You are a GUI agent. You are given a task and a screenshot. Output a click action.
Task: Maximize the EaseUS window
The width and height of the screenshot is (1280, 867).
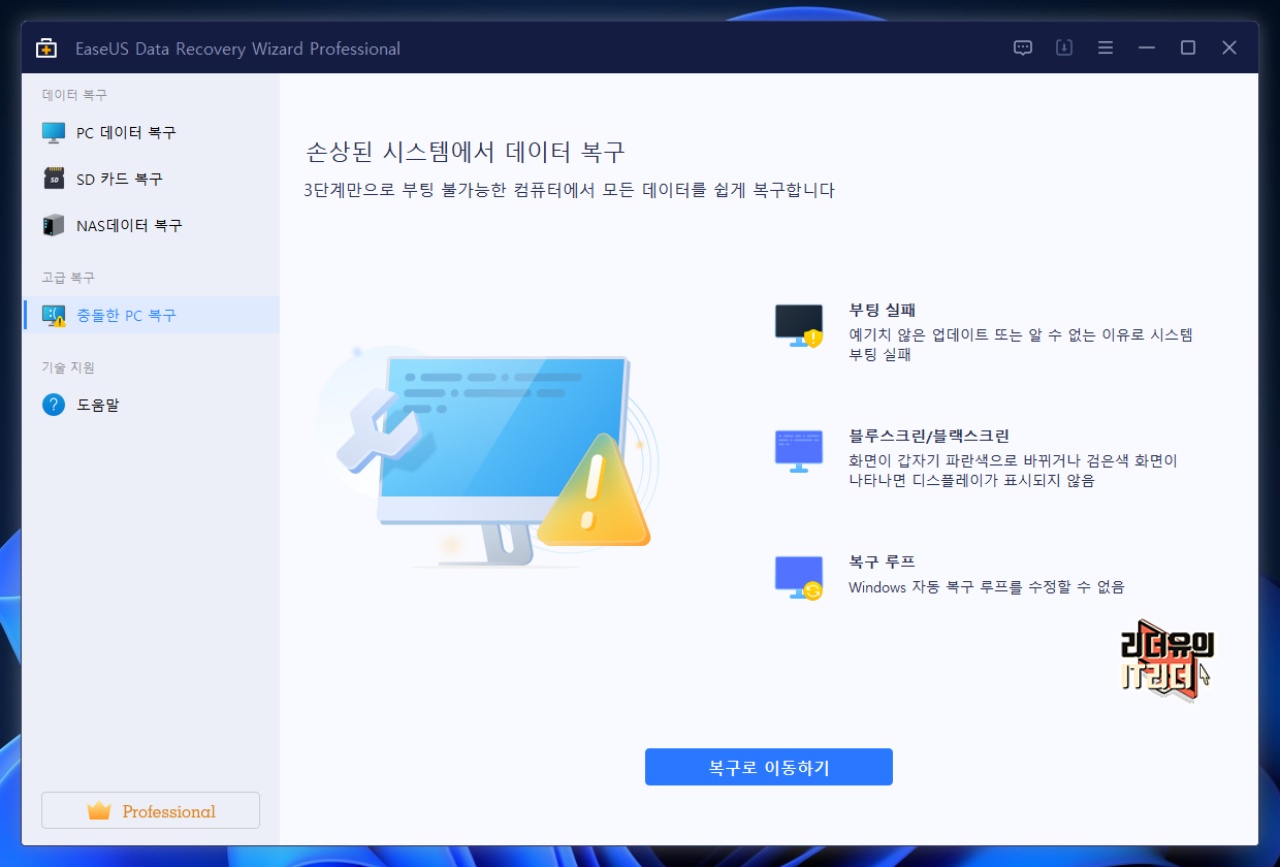(1188, 48)
